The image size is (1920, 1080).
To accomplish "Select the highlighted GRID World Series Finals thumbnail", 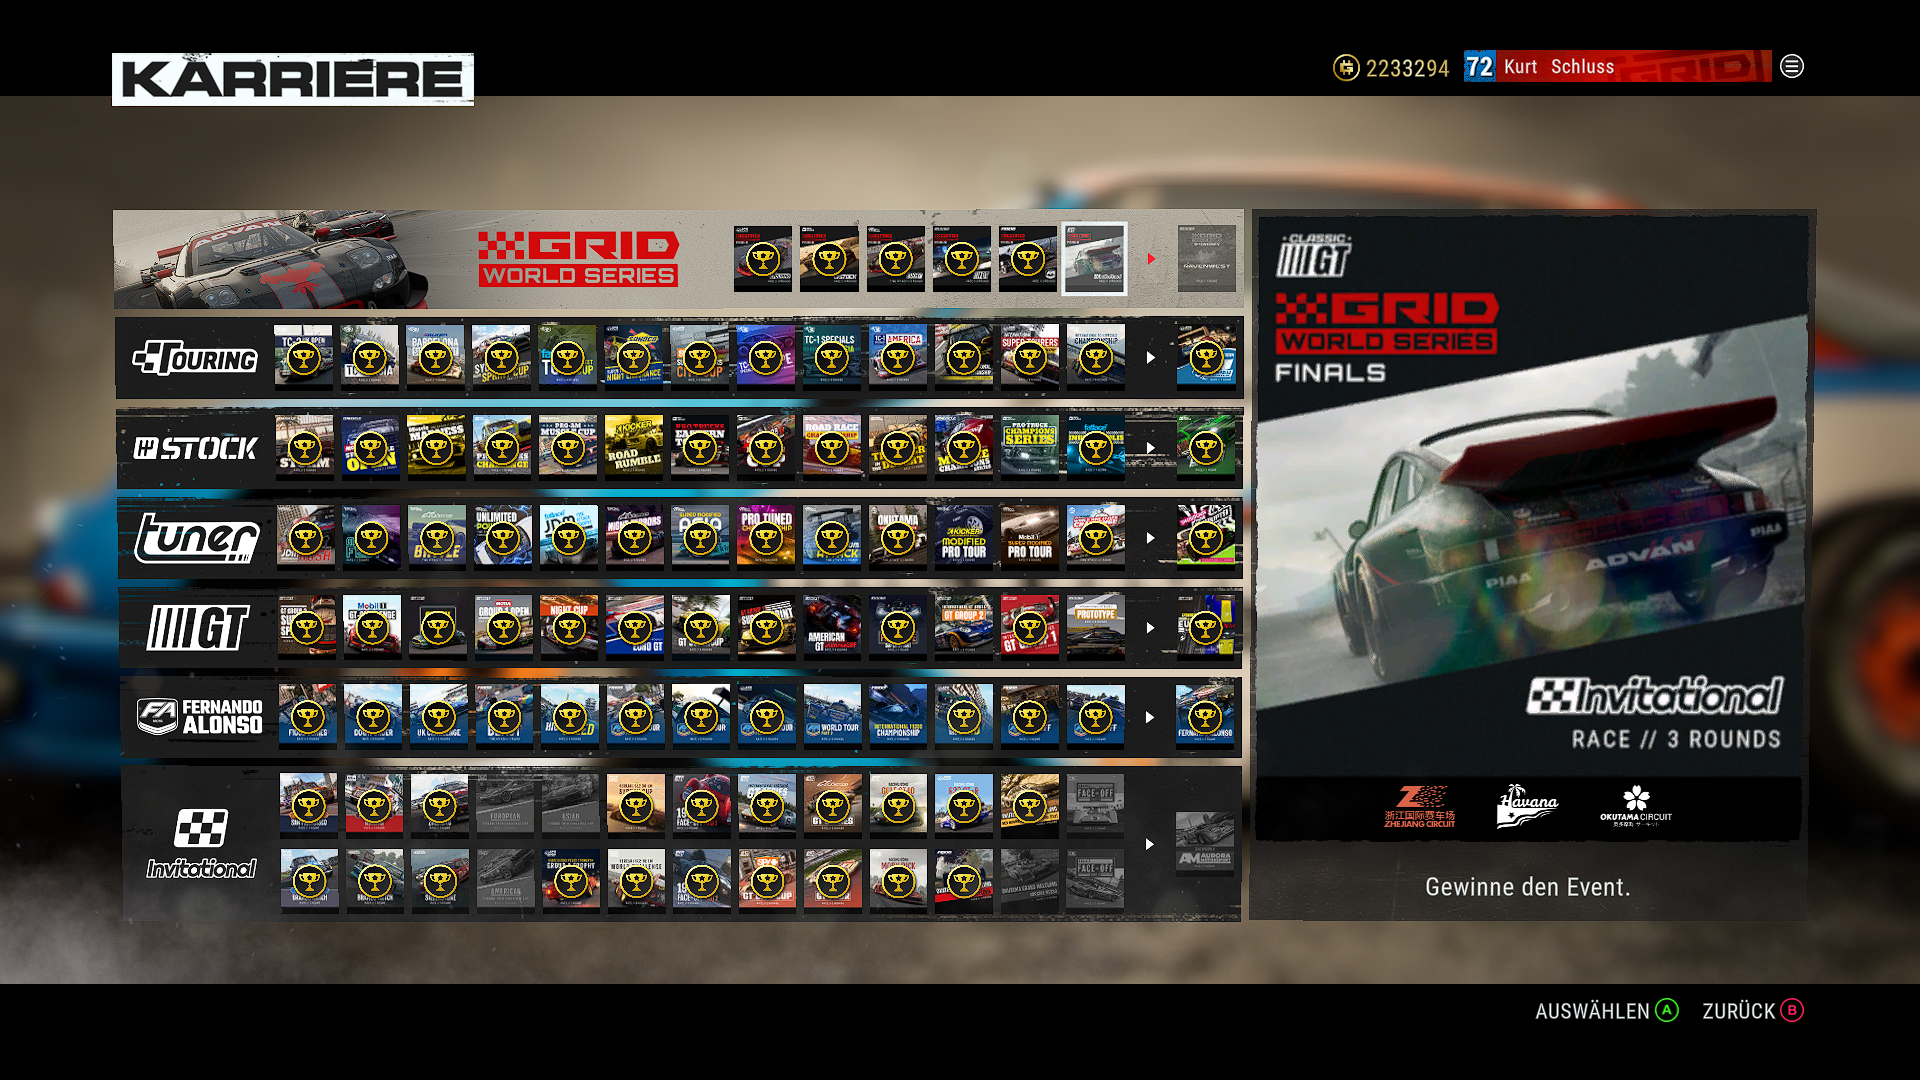I will [1094, 258].
